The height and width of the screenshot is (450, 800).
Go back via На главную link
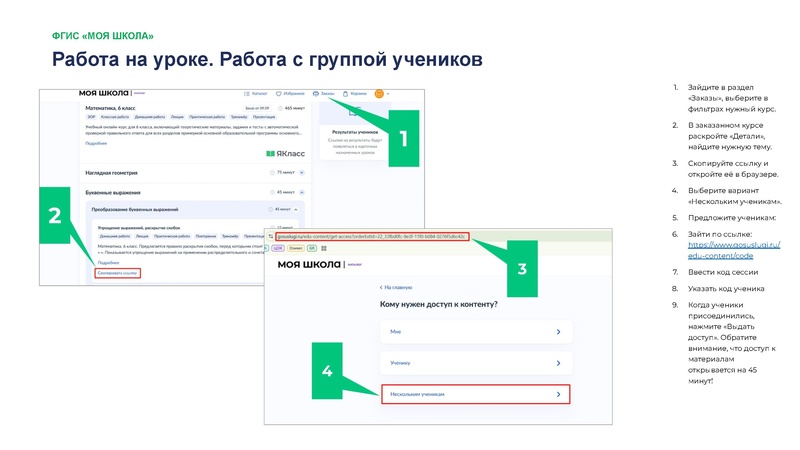396,287
